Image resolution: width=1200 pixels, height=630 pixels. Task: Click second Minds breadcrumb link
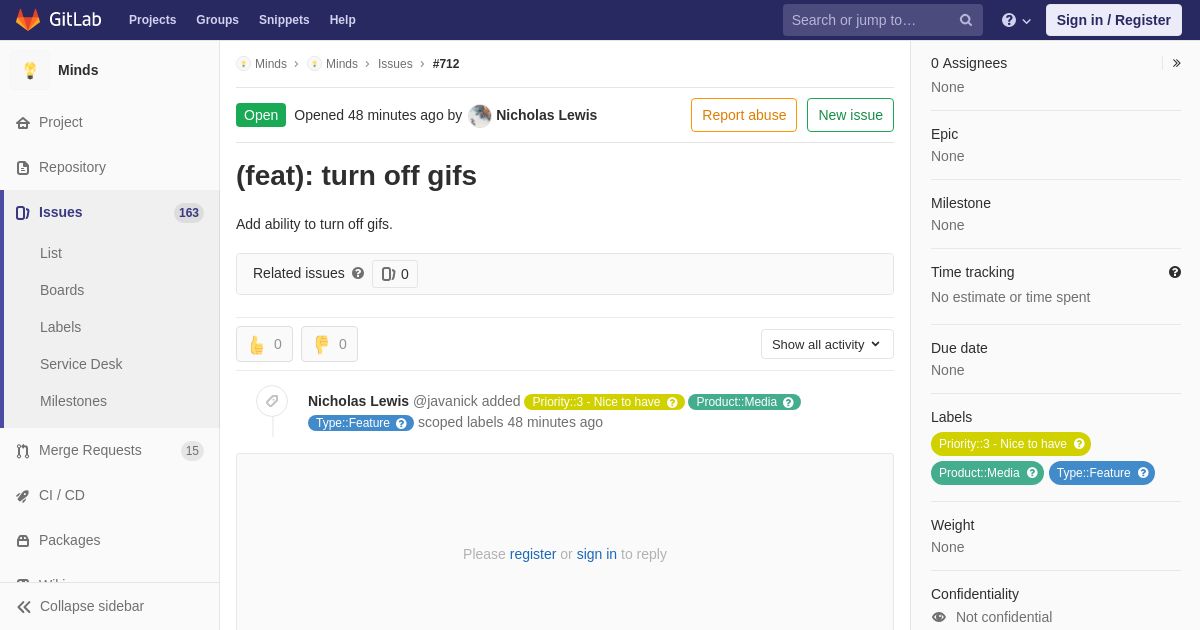pyautogui.click(x=342, y=64)
